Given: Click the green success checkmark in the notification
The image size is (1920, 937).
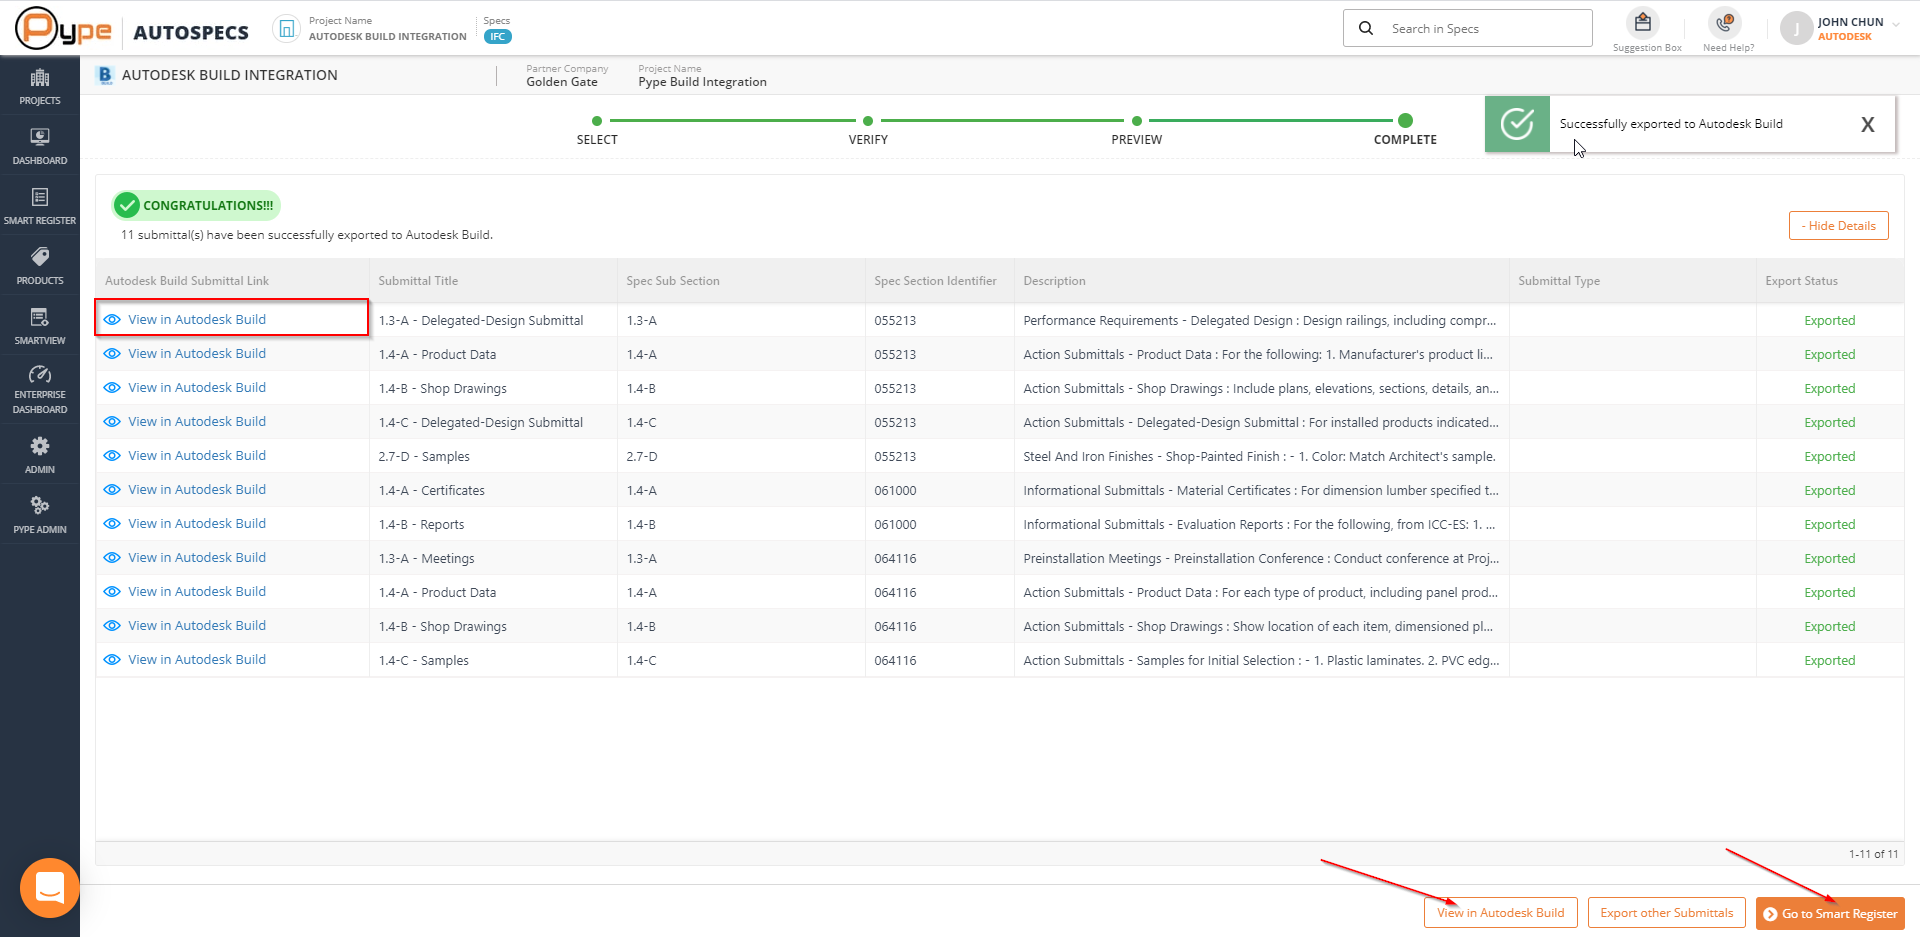Looking at the screenshot, I should (1517, 124).
